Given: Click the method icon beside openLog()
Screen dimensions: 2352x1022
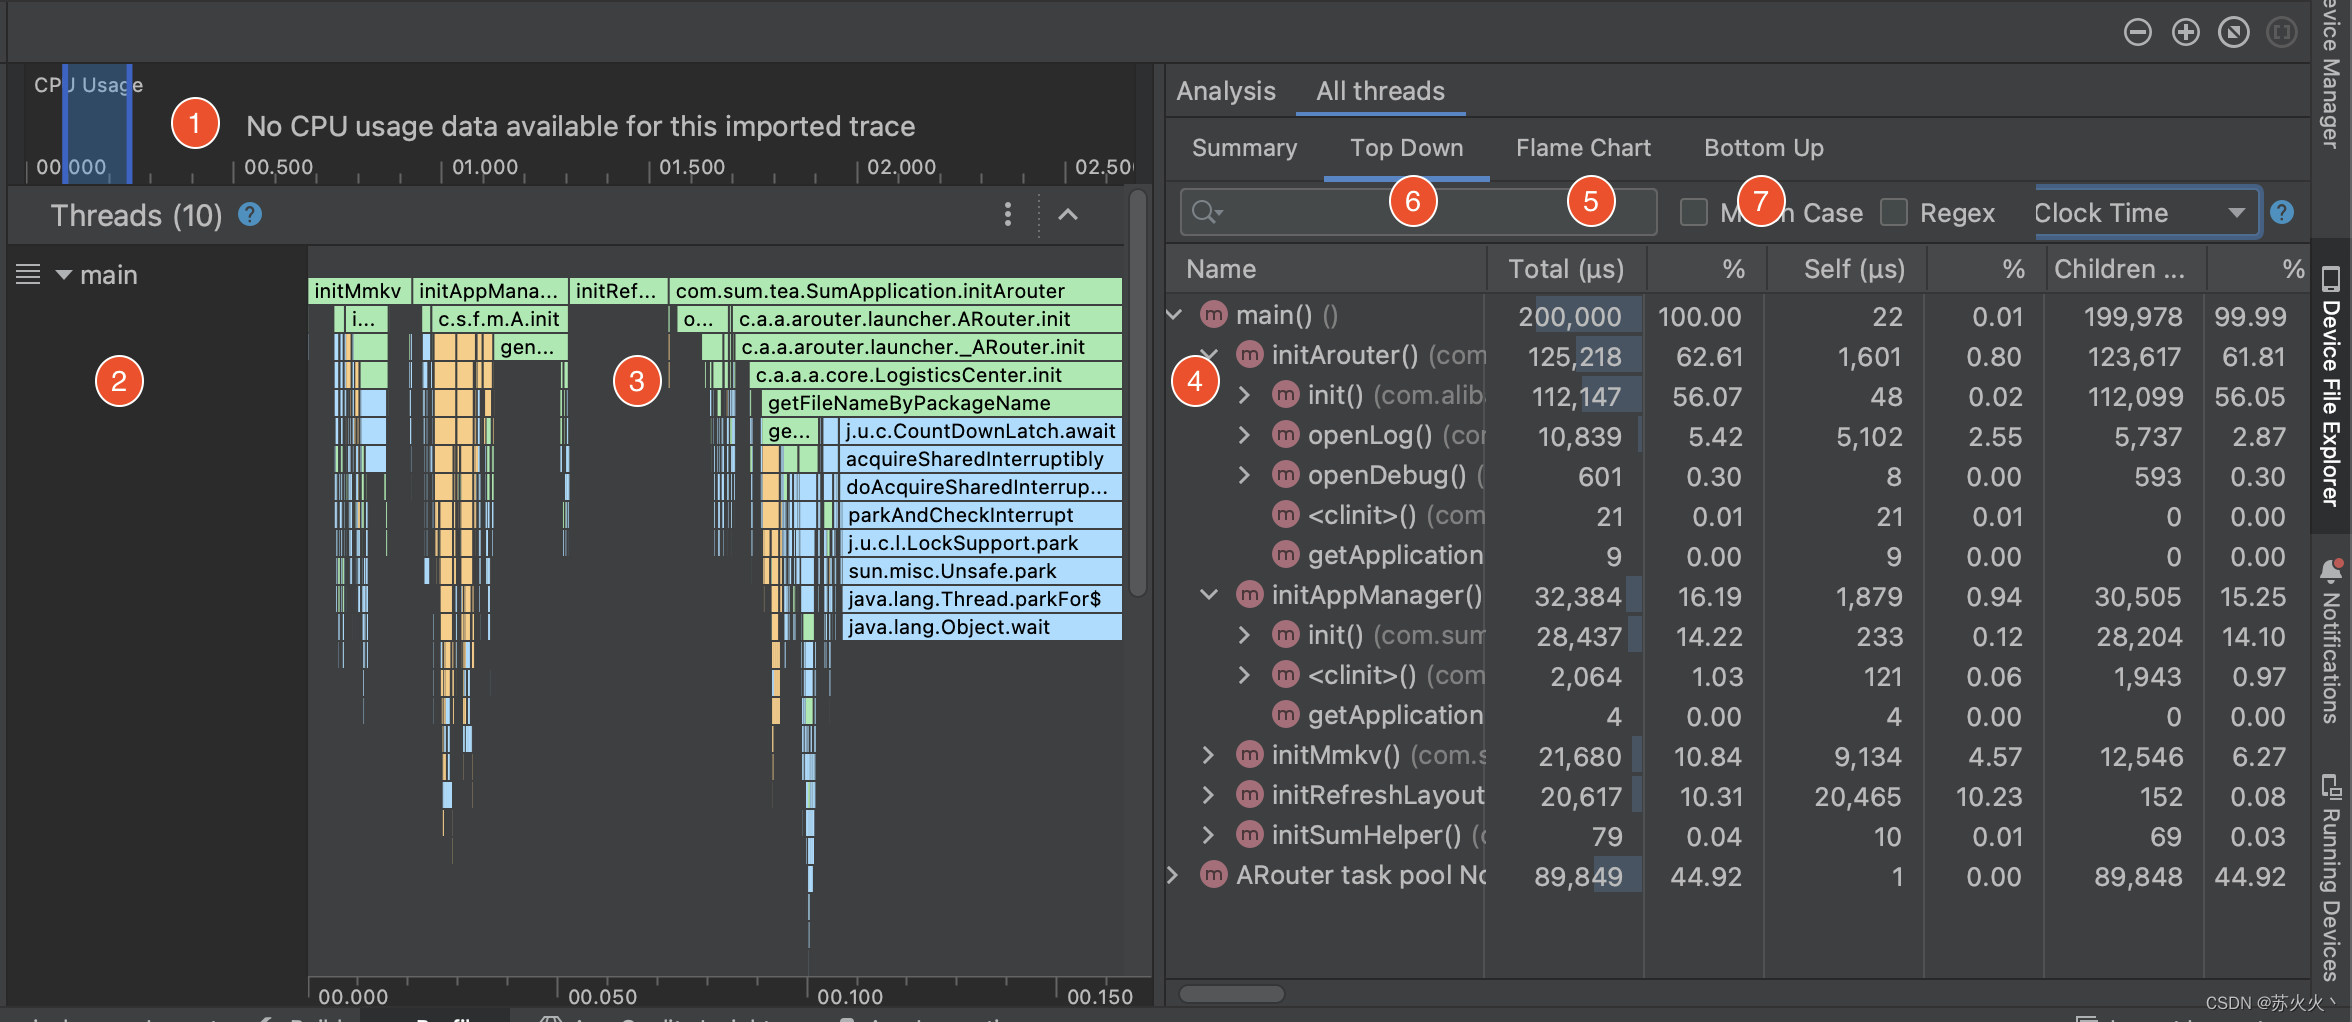Looking at the screenshot, I should 1285,435.
